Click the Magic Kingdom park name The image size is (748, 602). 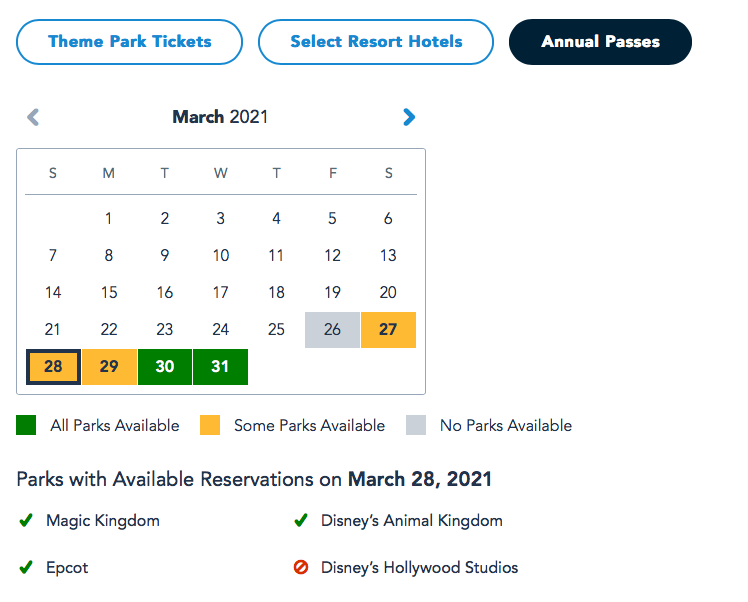tap(103, 520)
